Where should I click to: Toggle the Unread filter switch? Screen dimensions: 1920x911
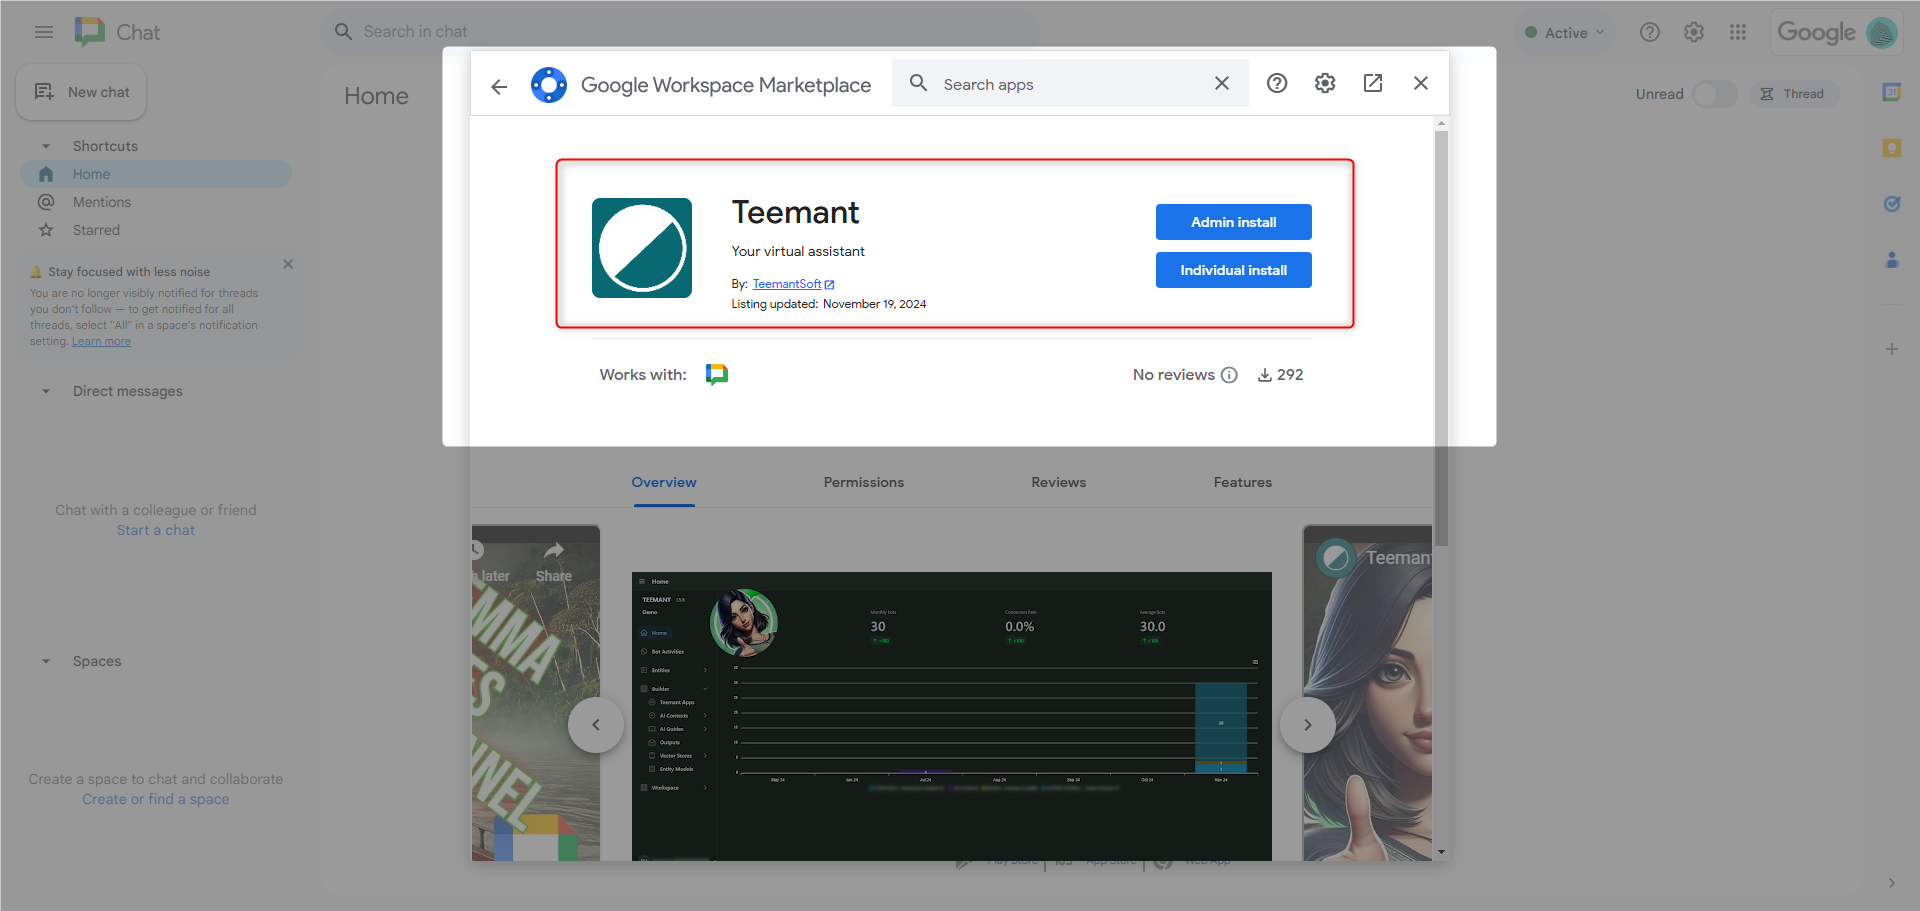point(1714,94)
